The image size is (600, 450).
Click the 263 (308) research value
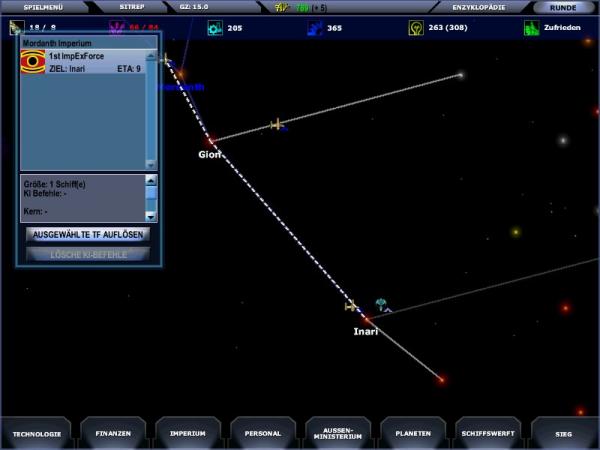448,28
